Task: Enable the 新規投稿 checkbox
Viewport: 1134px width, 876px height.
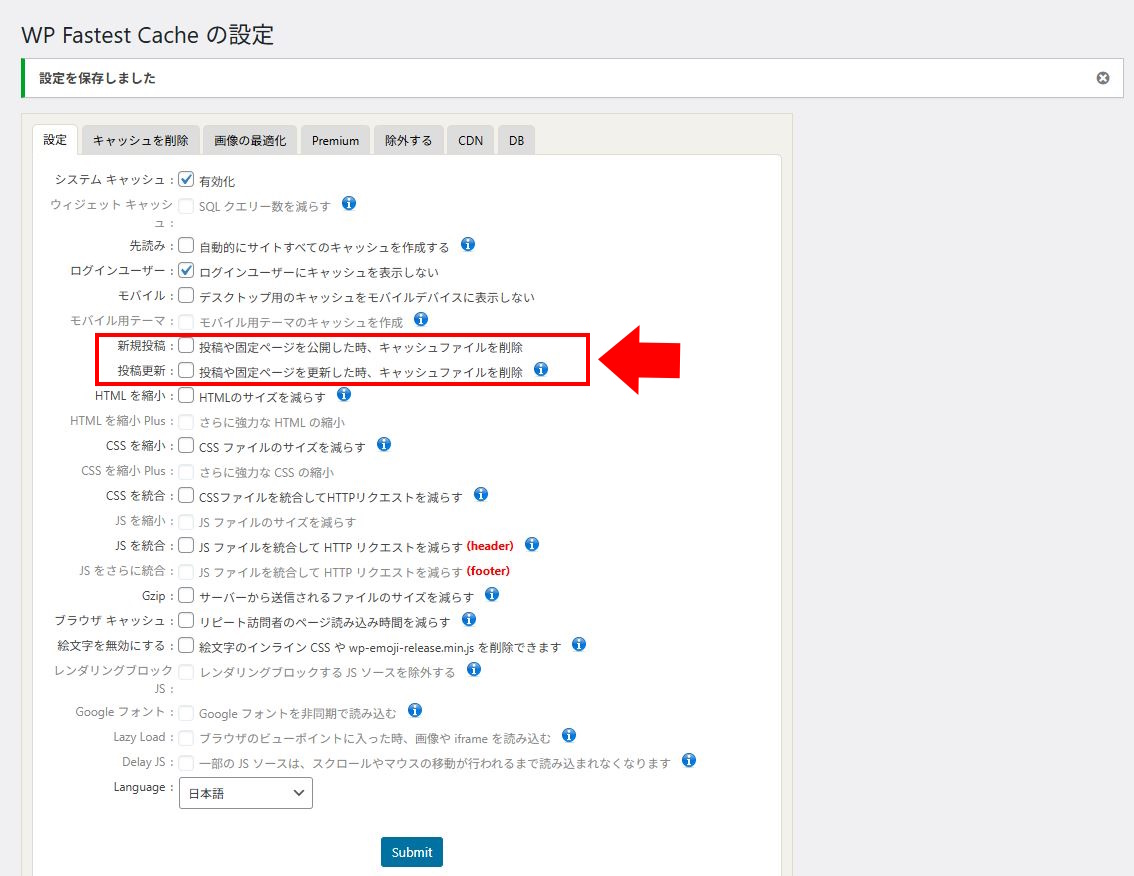Action: (x=186, y=346)
